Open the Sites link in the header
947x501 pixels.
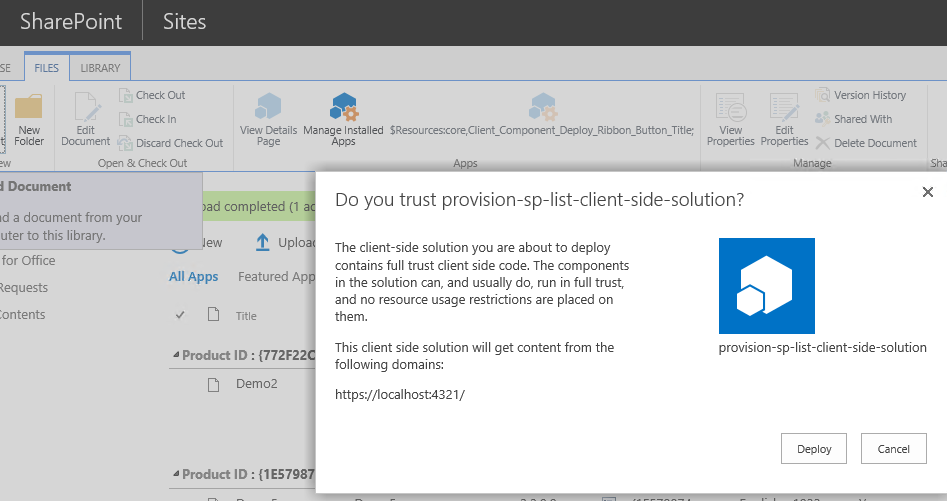[x=184, y=22]
